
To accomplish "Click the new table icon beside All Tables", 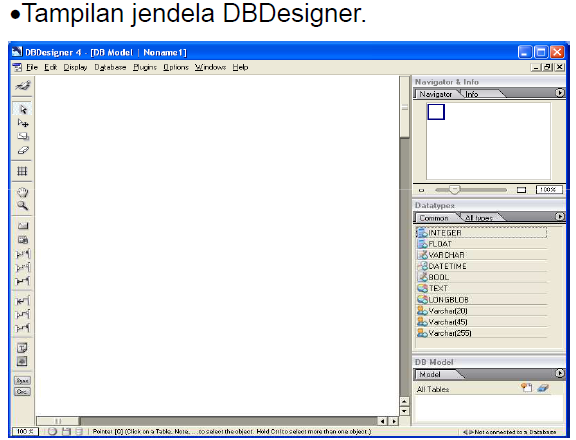I will (x=526, y=387).
